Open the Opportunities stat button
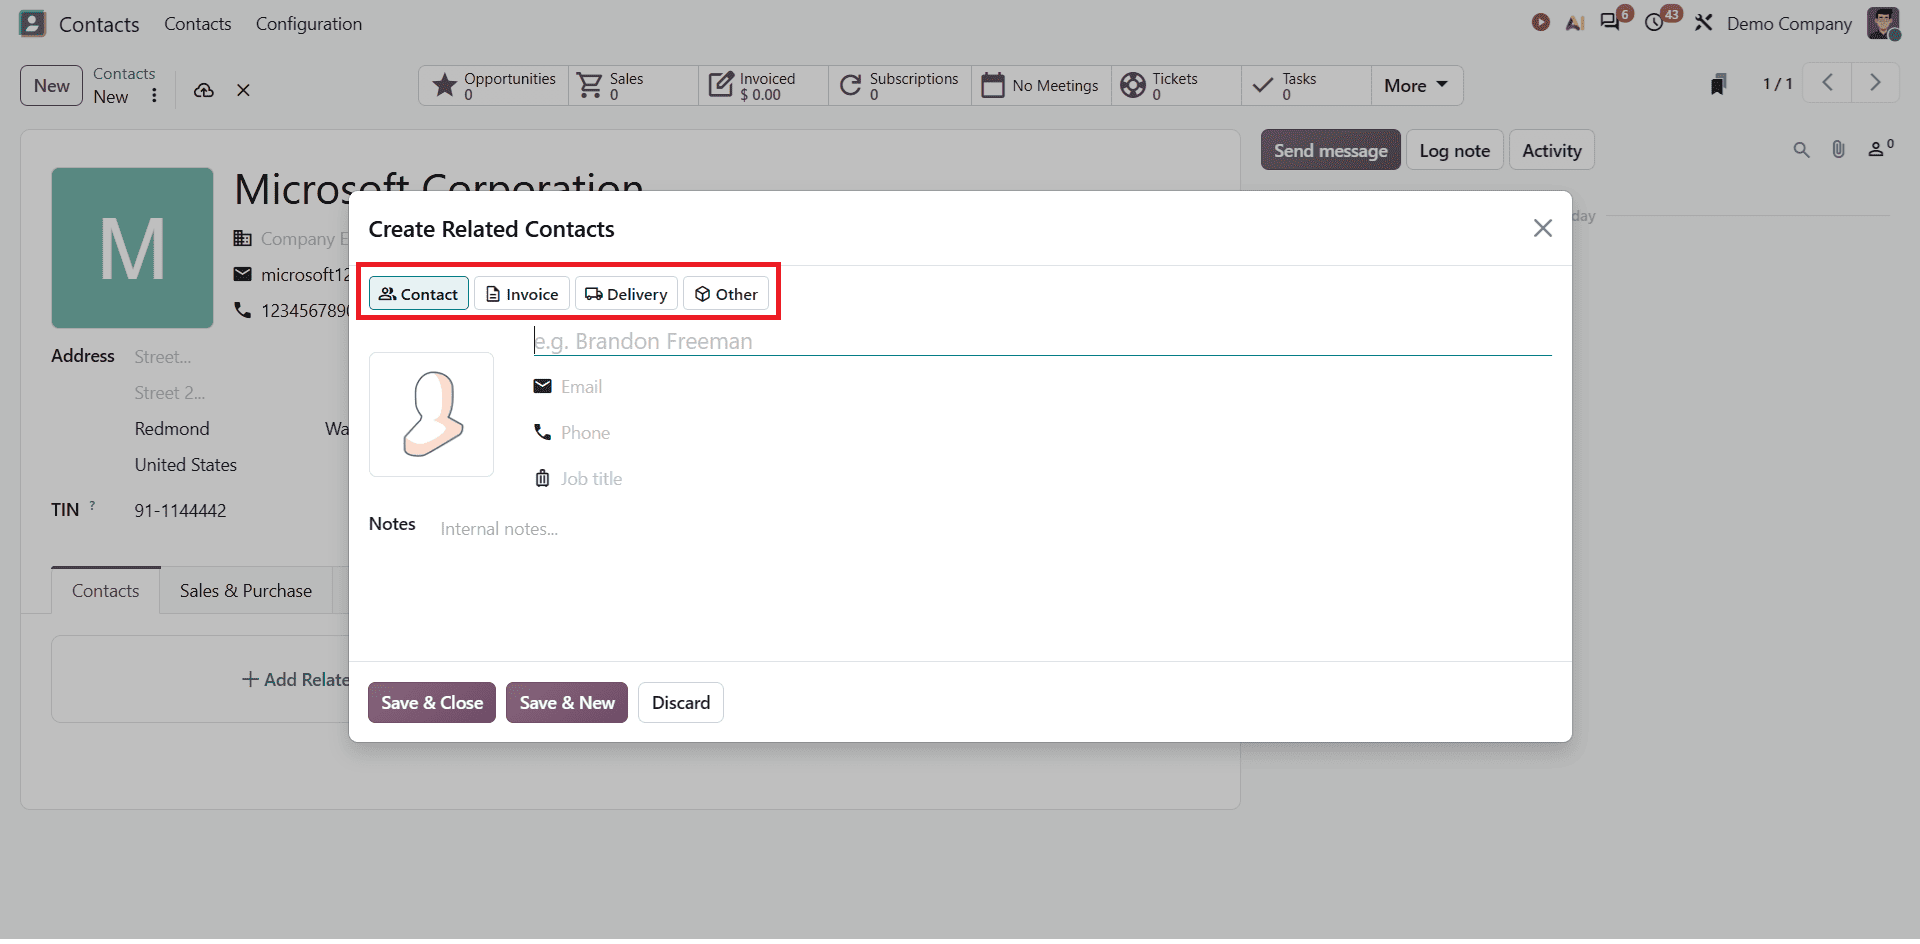The height and width of the screenshot is (944, 1920). click(x=494, y=86)
